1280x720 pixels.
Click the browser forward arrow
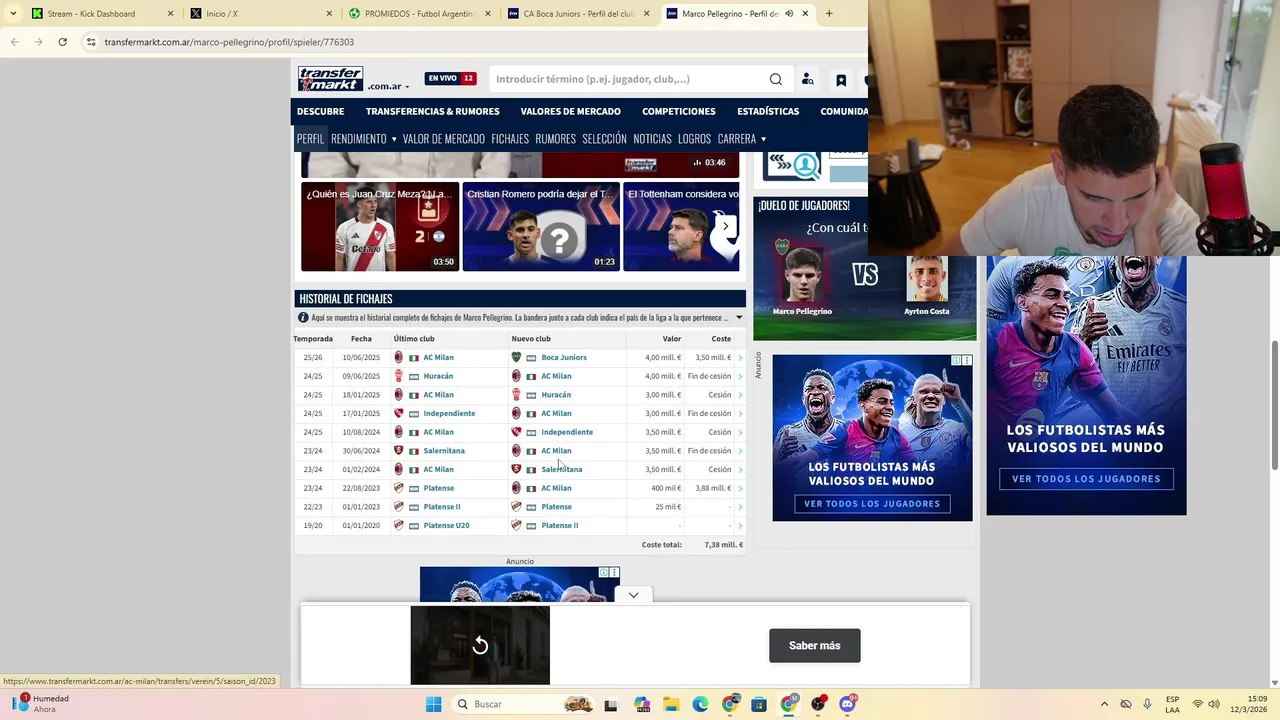click(38, 42)
